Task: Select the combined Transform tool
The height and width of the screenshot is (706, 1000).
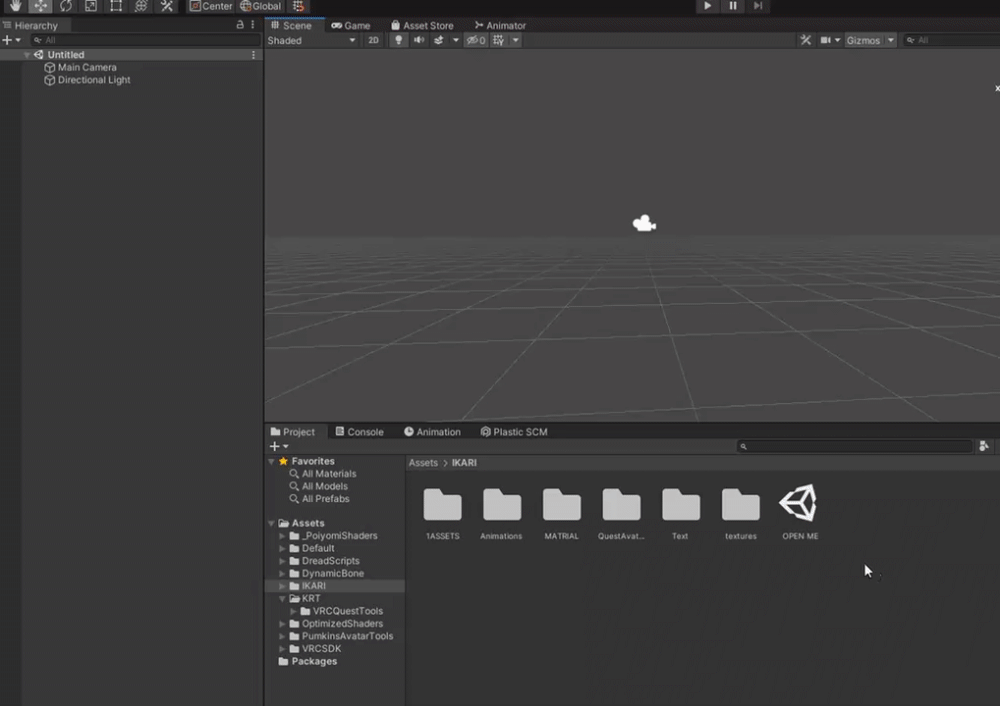Action: 141,6
